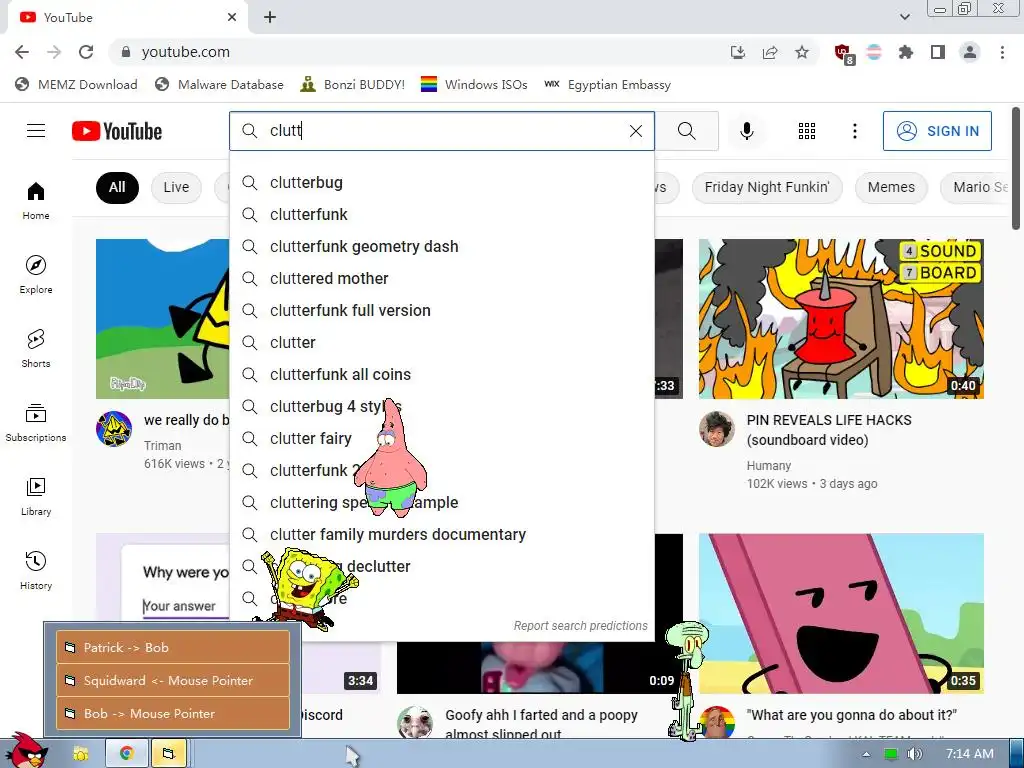Open Shorts in the sidebar
The image size is (1024, 768).
[36, 348]
